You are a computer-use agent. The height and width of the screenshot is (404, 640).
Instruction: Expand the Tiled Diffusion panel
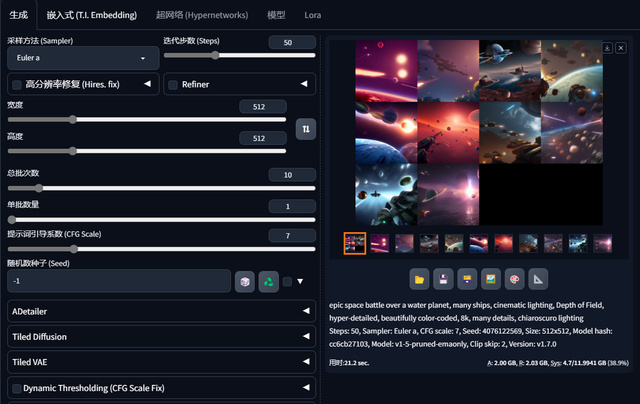coord(161,337)
